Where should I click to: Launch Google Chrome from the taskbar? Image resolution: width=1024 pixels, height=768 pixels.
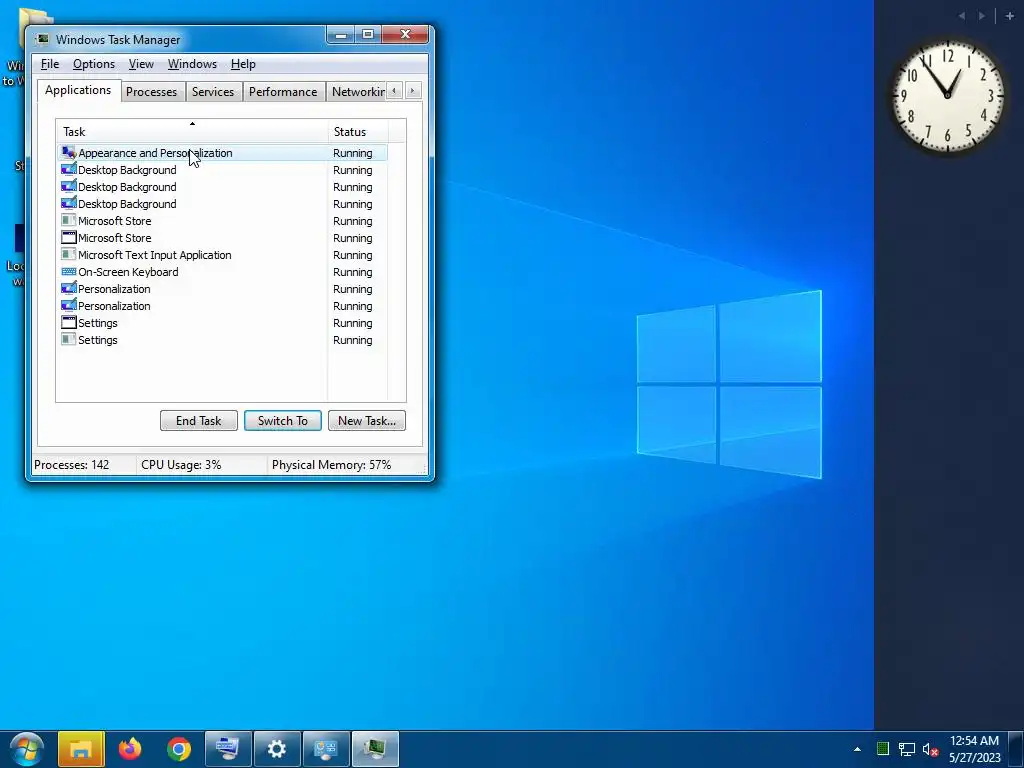pos(179,748)
